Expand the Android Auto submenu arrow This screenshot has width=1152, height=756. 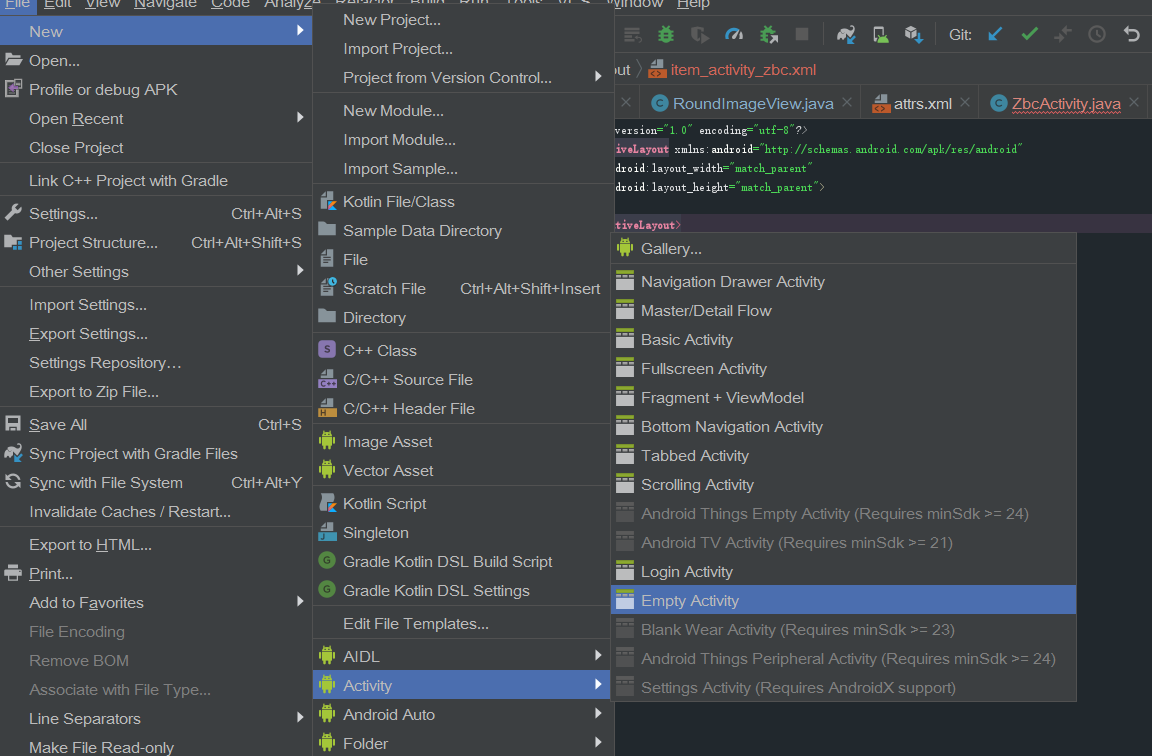coord(598,713)
